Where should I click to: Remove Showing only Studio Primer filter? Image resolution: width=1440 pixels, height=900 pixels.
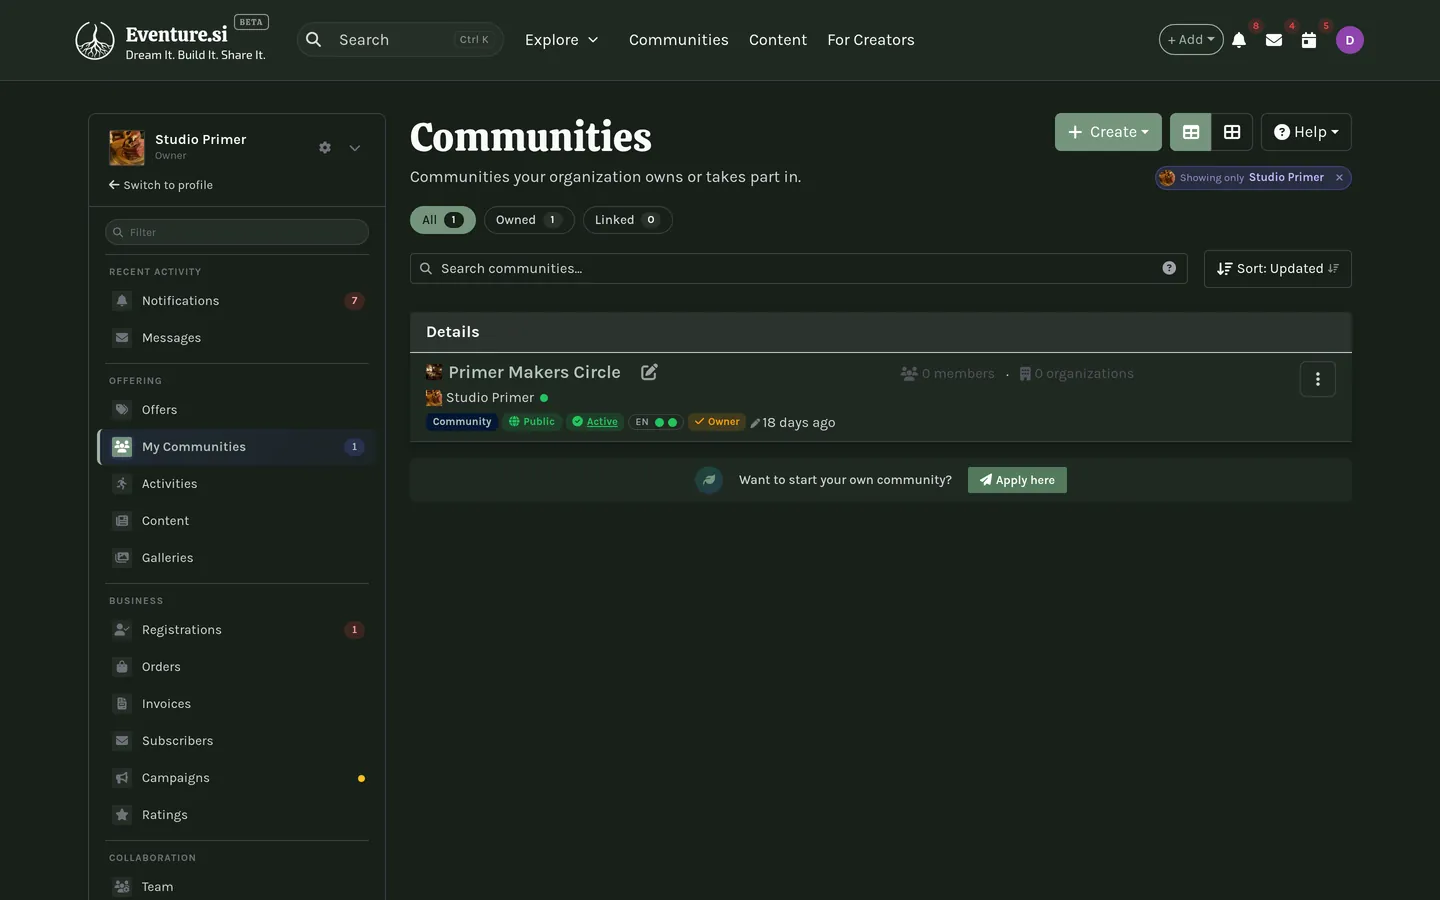click(1339, 178)
